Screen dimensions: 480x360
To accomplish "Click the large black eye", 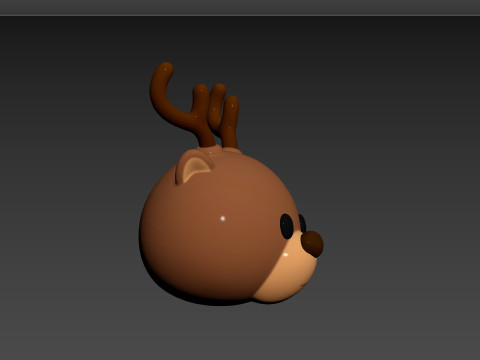I will 287,226.
